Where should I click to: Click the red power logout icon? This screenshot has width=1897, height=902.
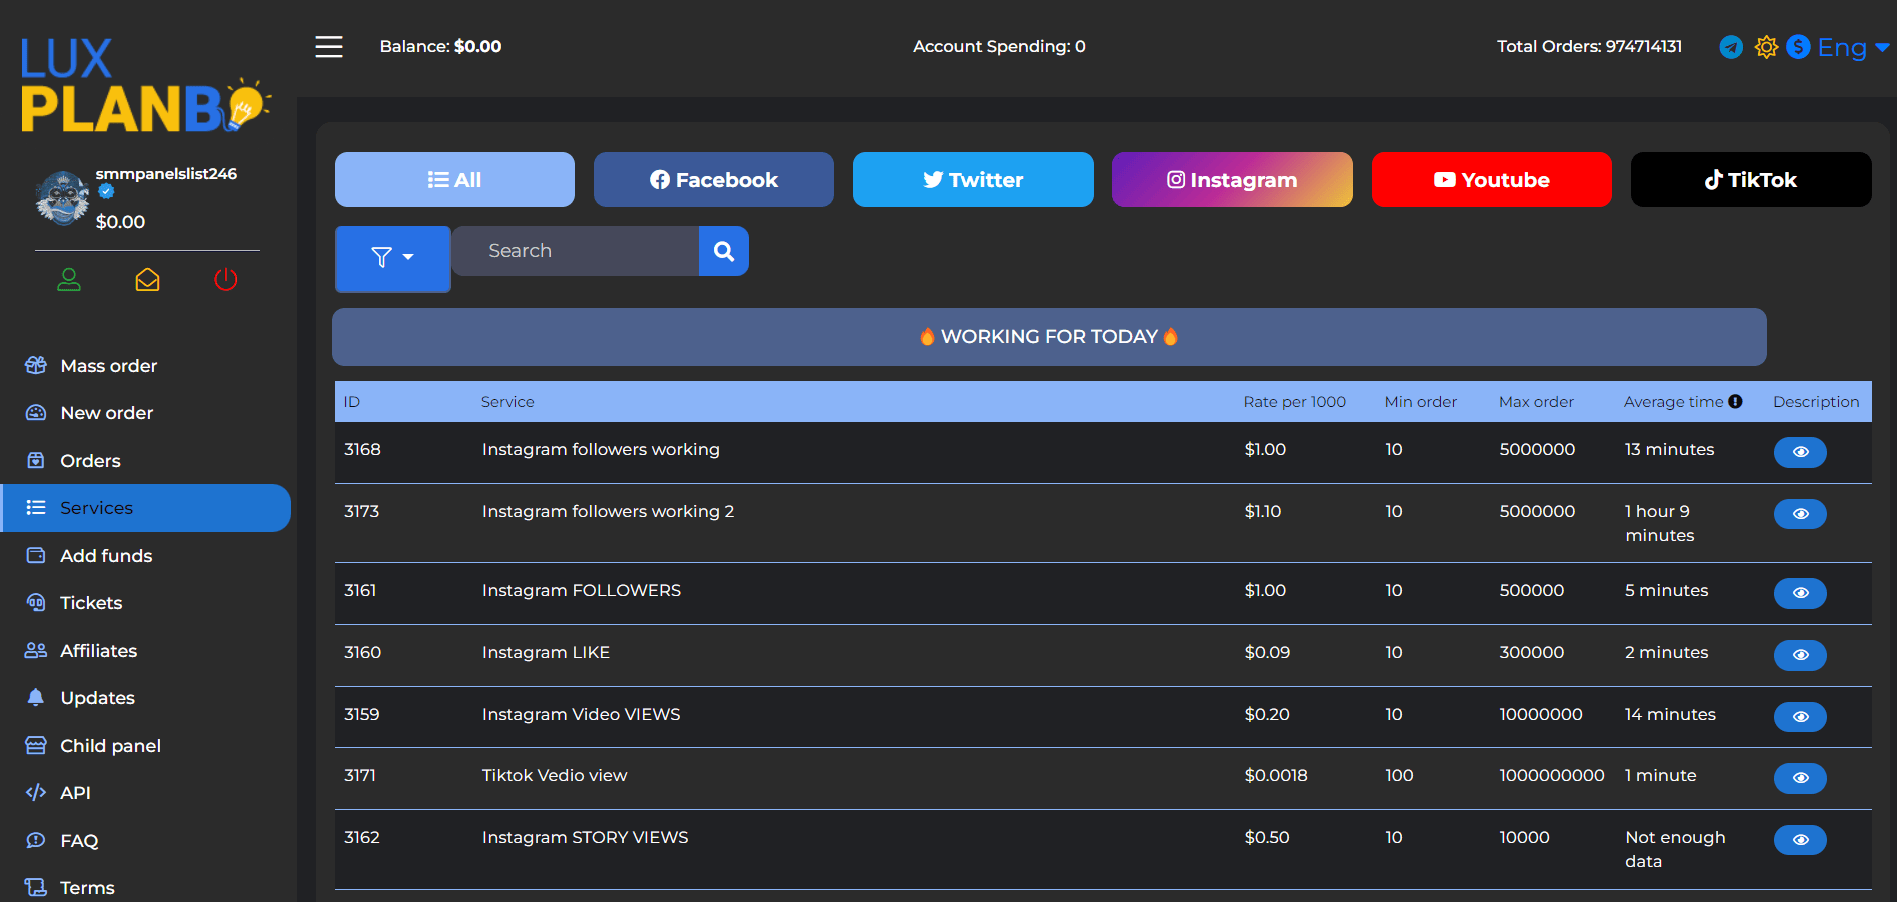pos(226,280)
